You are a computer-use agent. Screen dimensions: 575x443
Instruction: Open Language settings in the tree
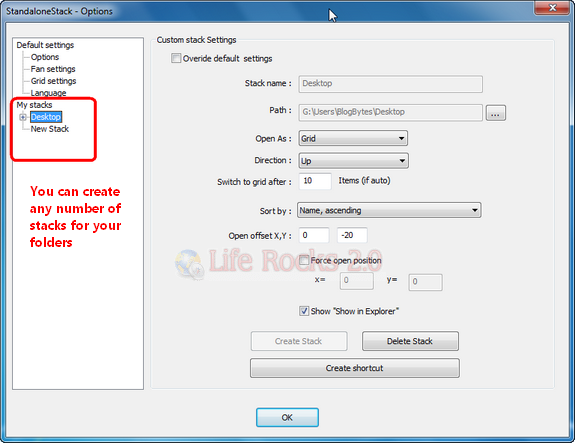48,93
